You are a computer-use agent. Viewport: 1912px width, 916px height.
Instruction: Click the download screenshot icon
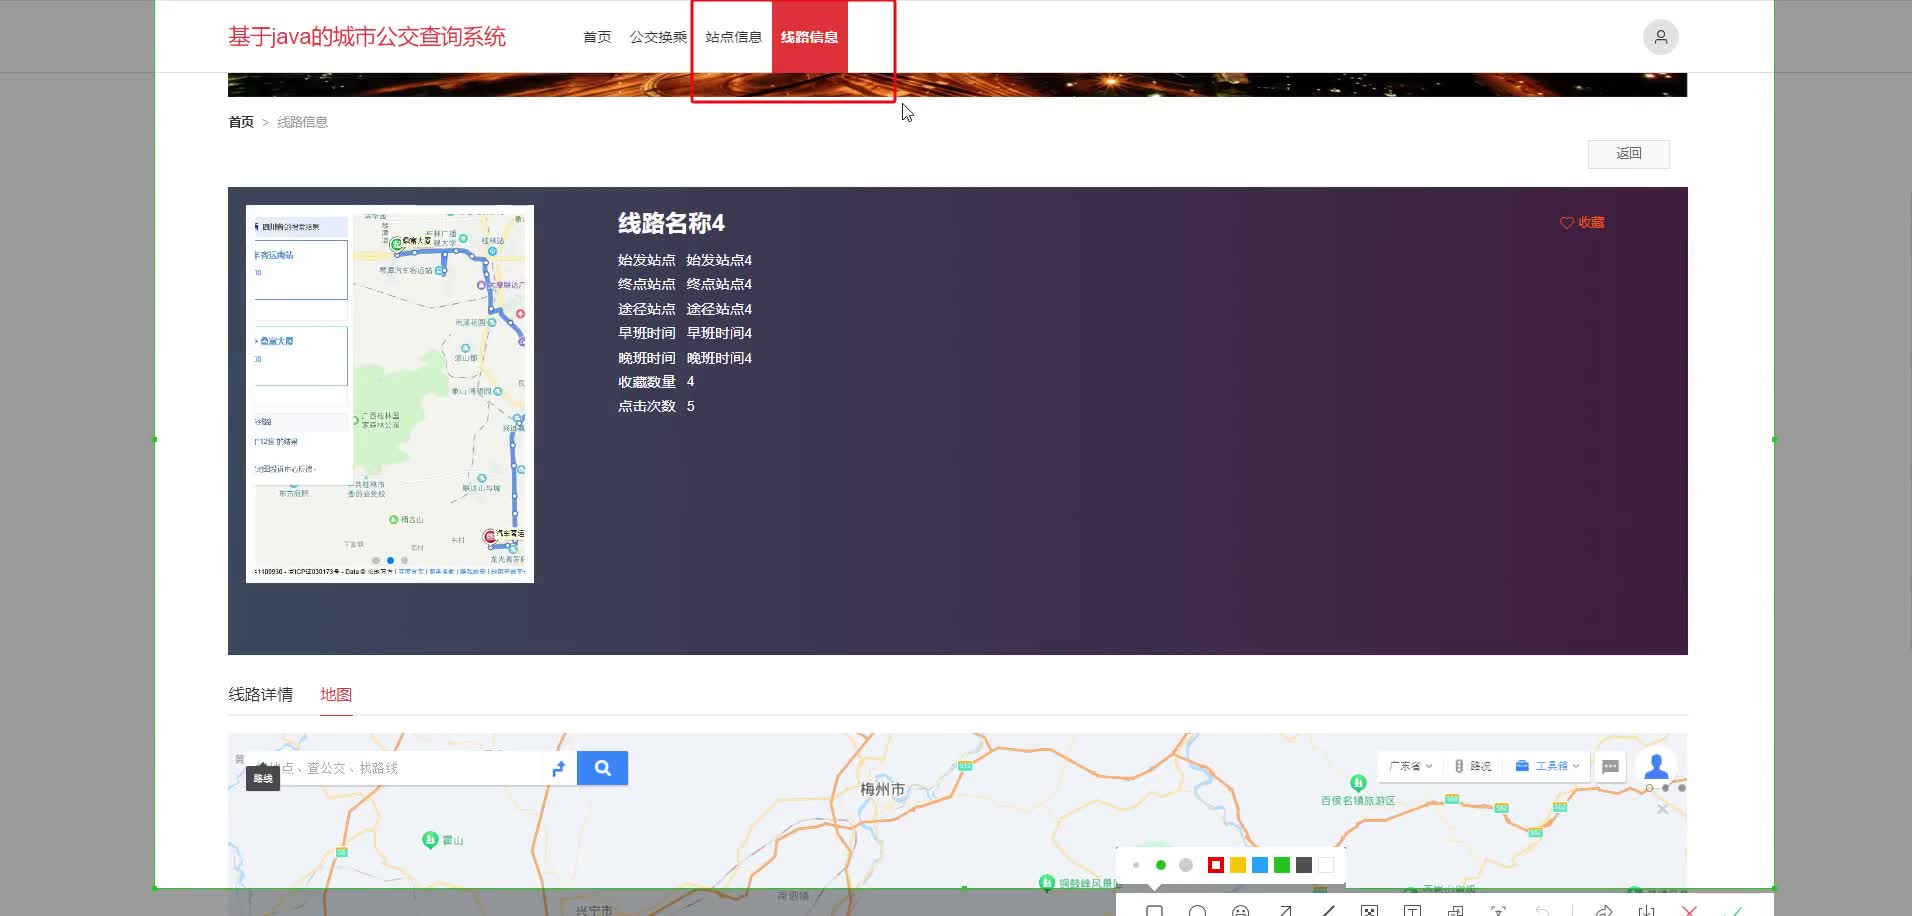(1646, 911)
